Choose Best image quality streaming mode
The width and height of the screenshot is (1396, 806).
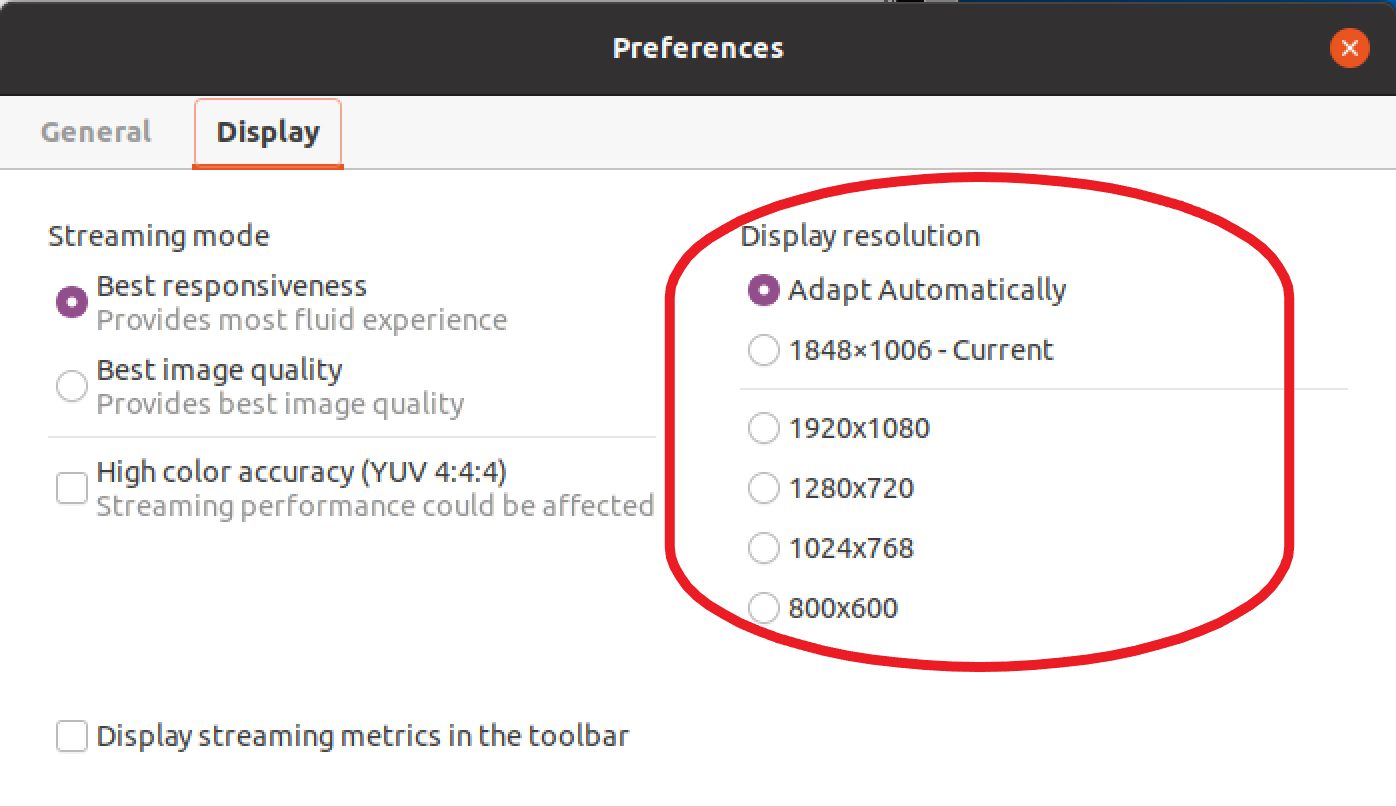[x=71, y=385]
